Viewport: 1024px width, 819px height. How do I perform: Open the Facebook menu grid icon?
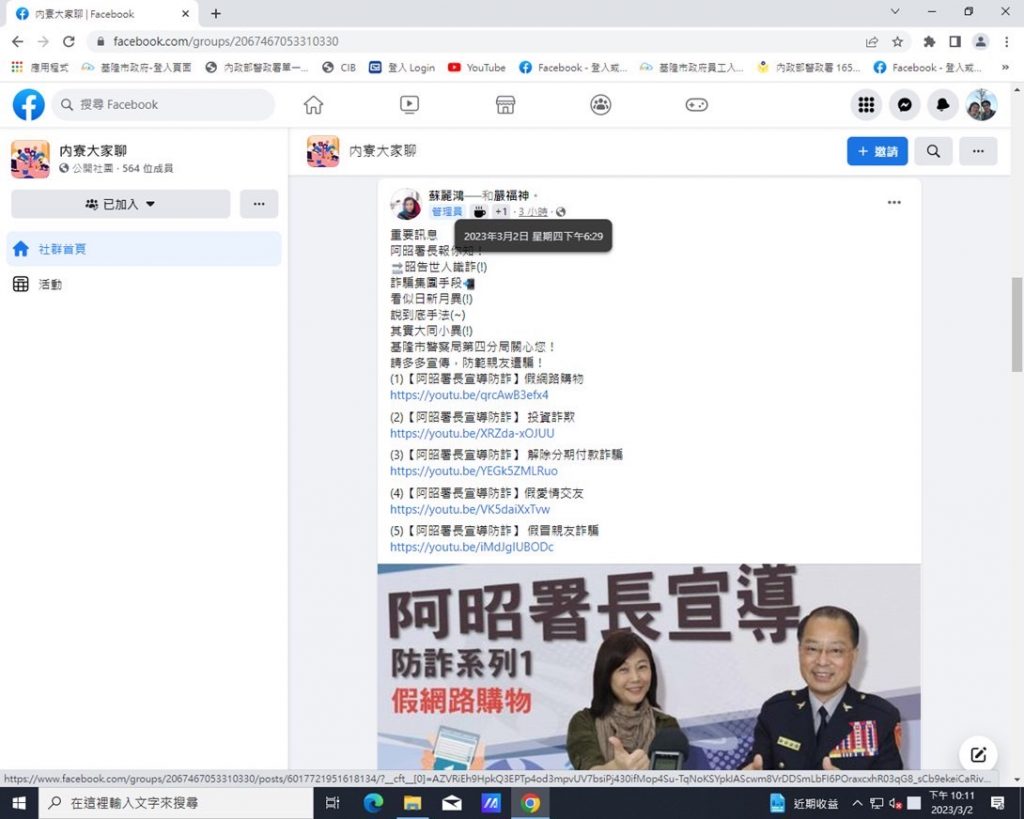[x=866, y=105]
